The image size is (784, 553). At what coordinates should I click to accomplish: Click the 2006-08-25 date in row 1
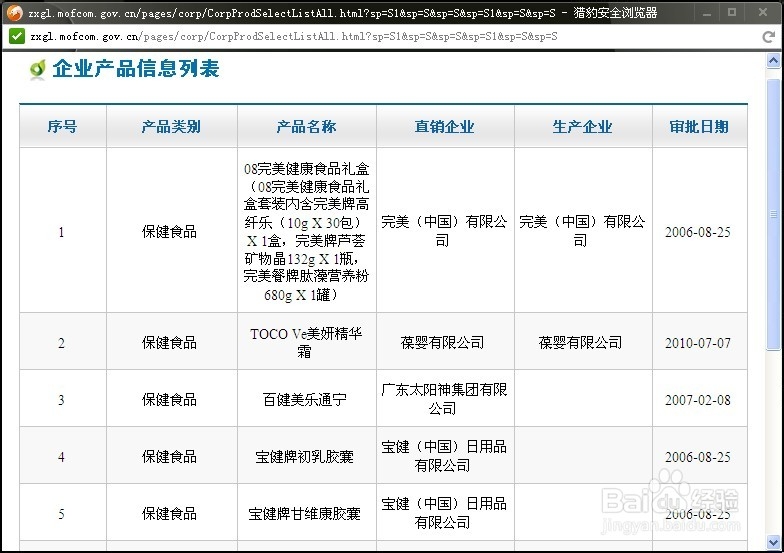click(x=698, y=232)
